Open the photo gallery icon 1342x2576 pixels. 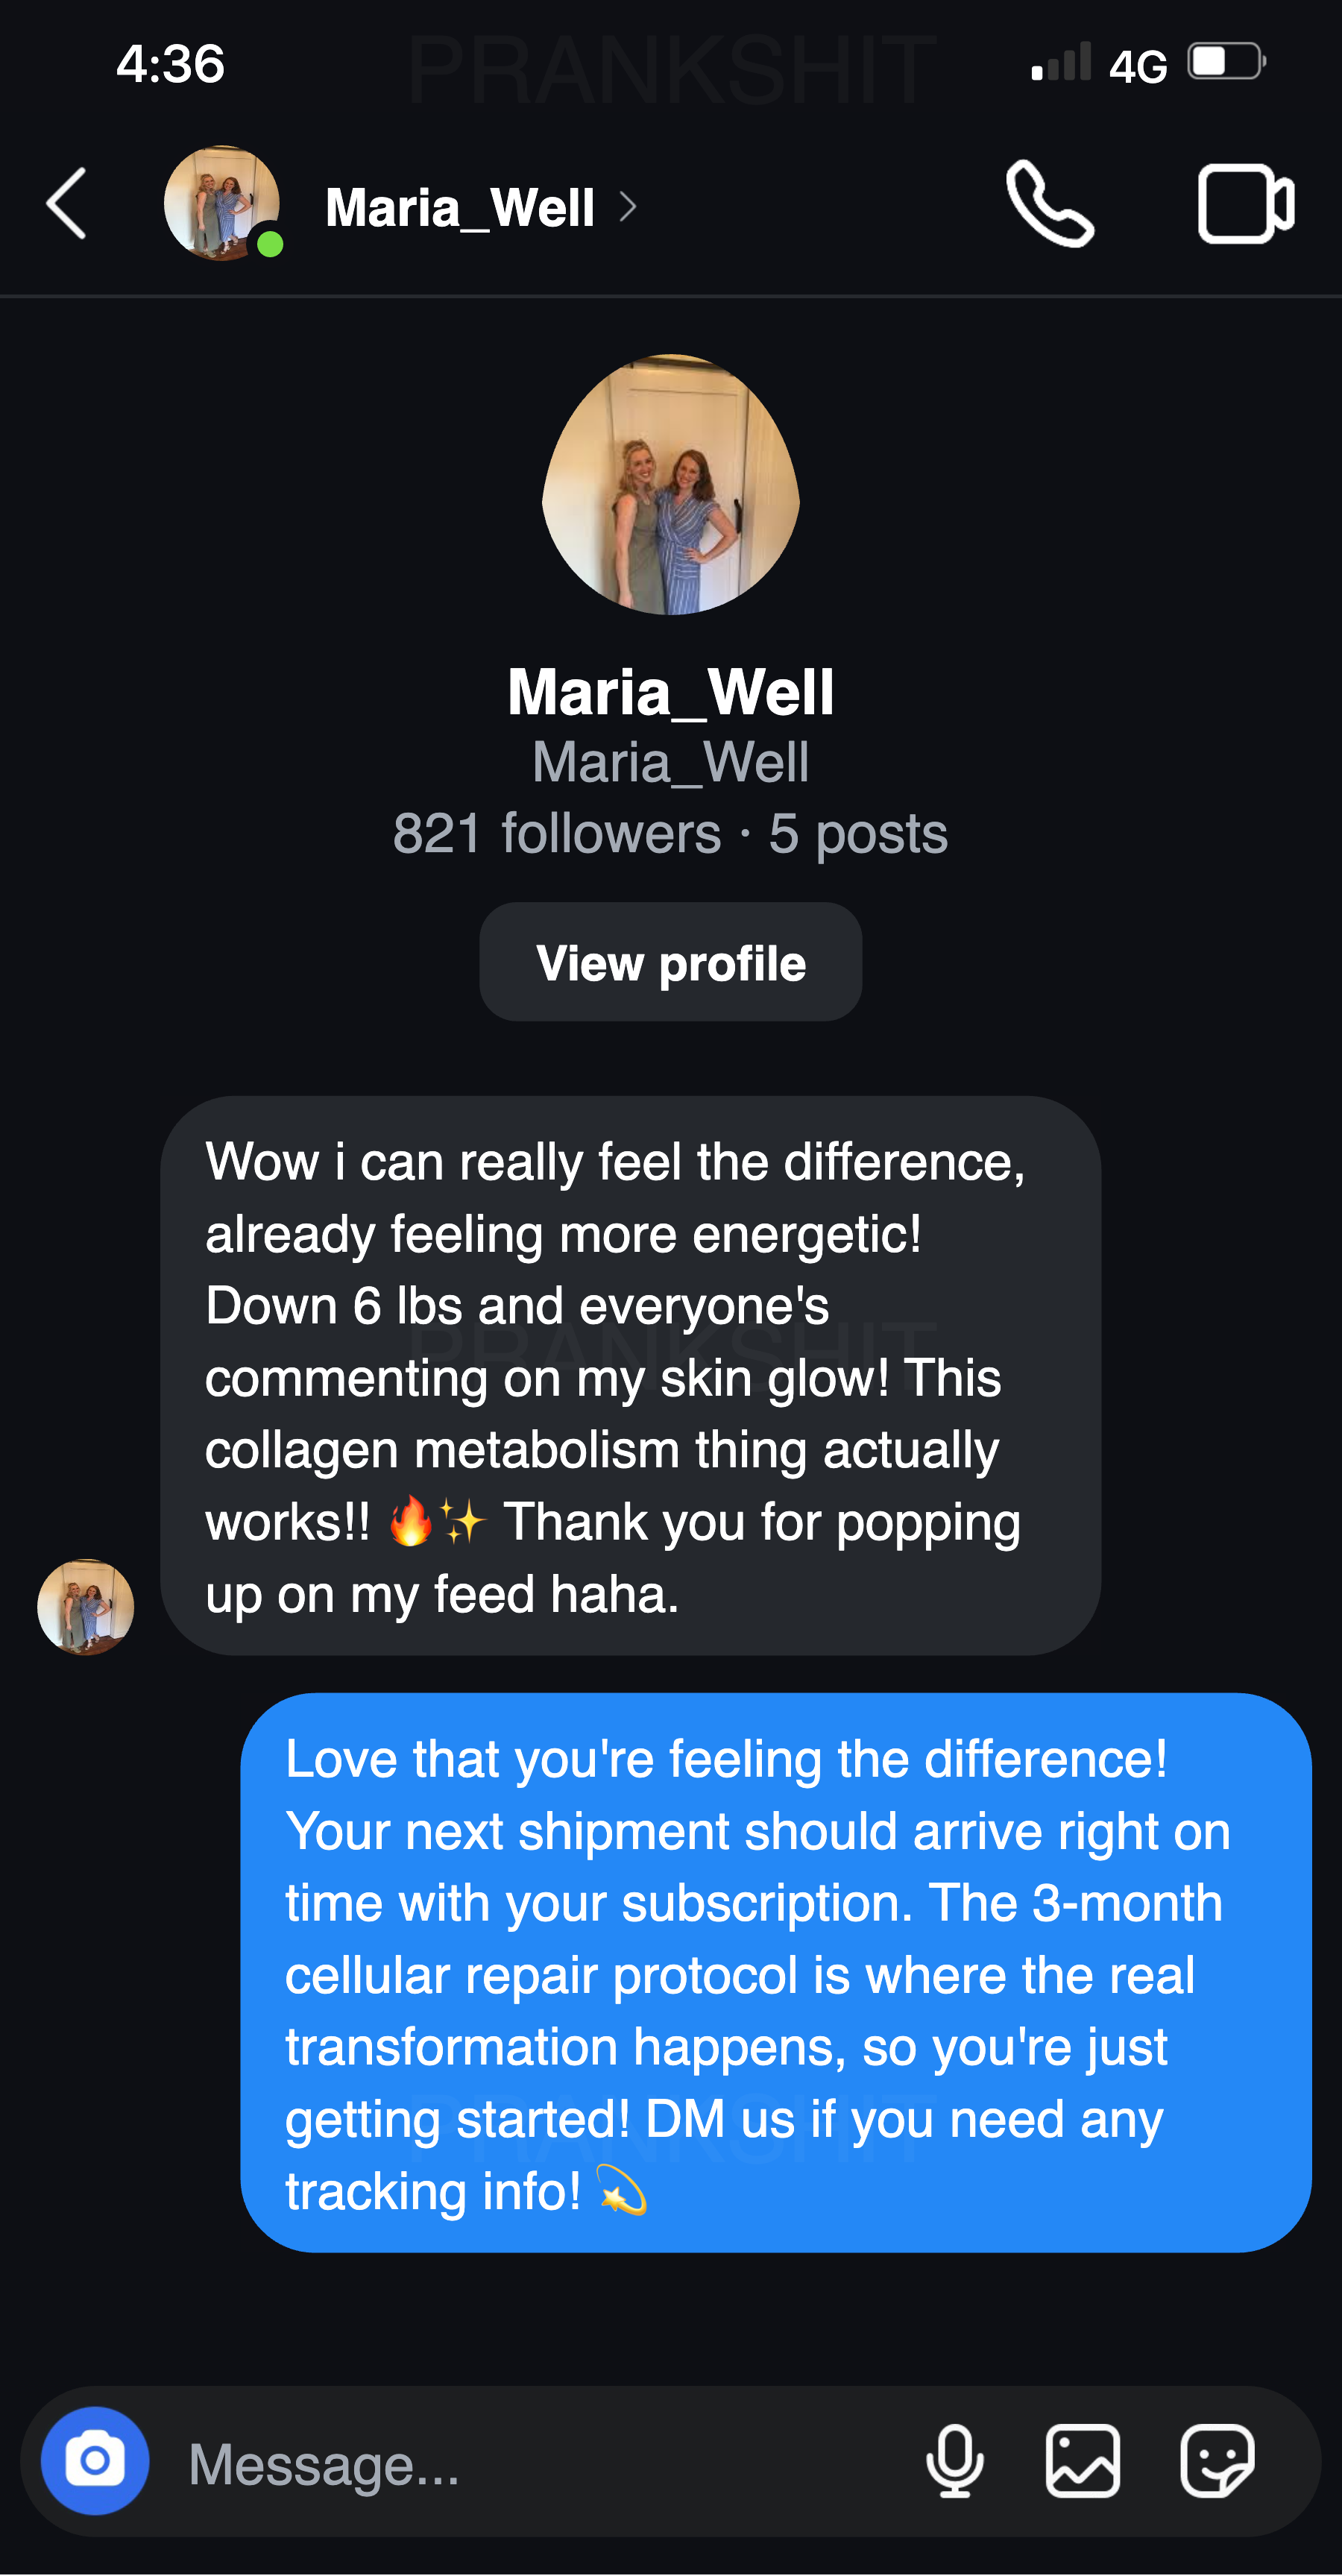tap(1082, 2461)
